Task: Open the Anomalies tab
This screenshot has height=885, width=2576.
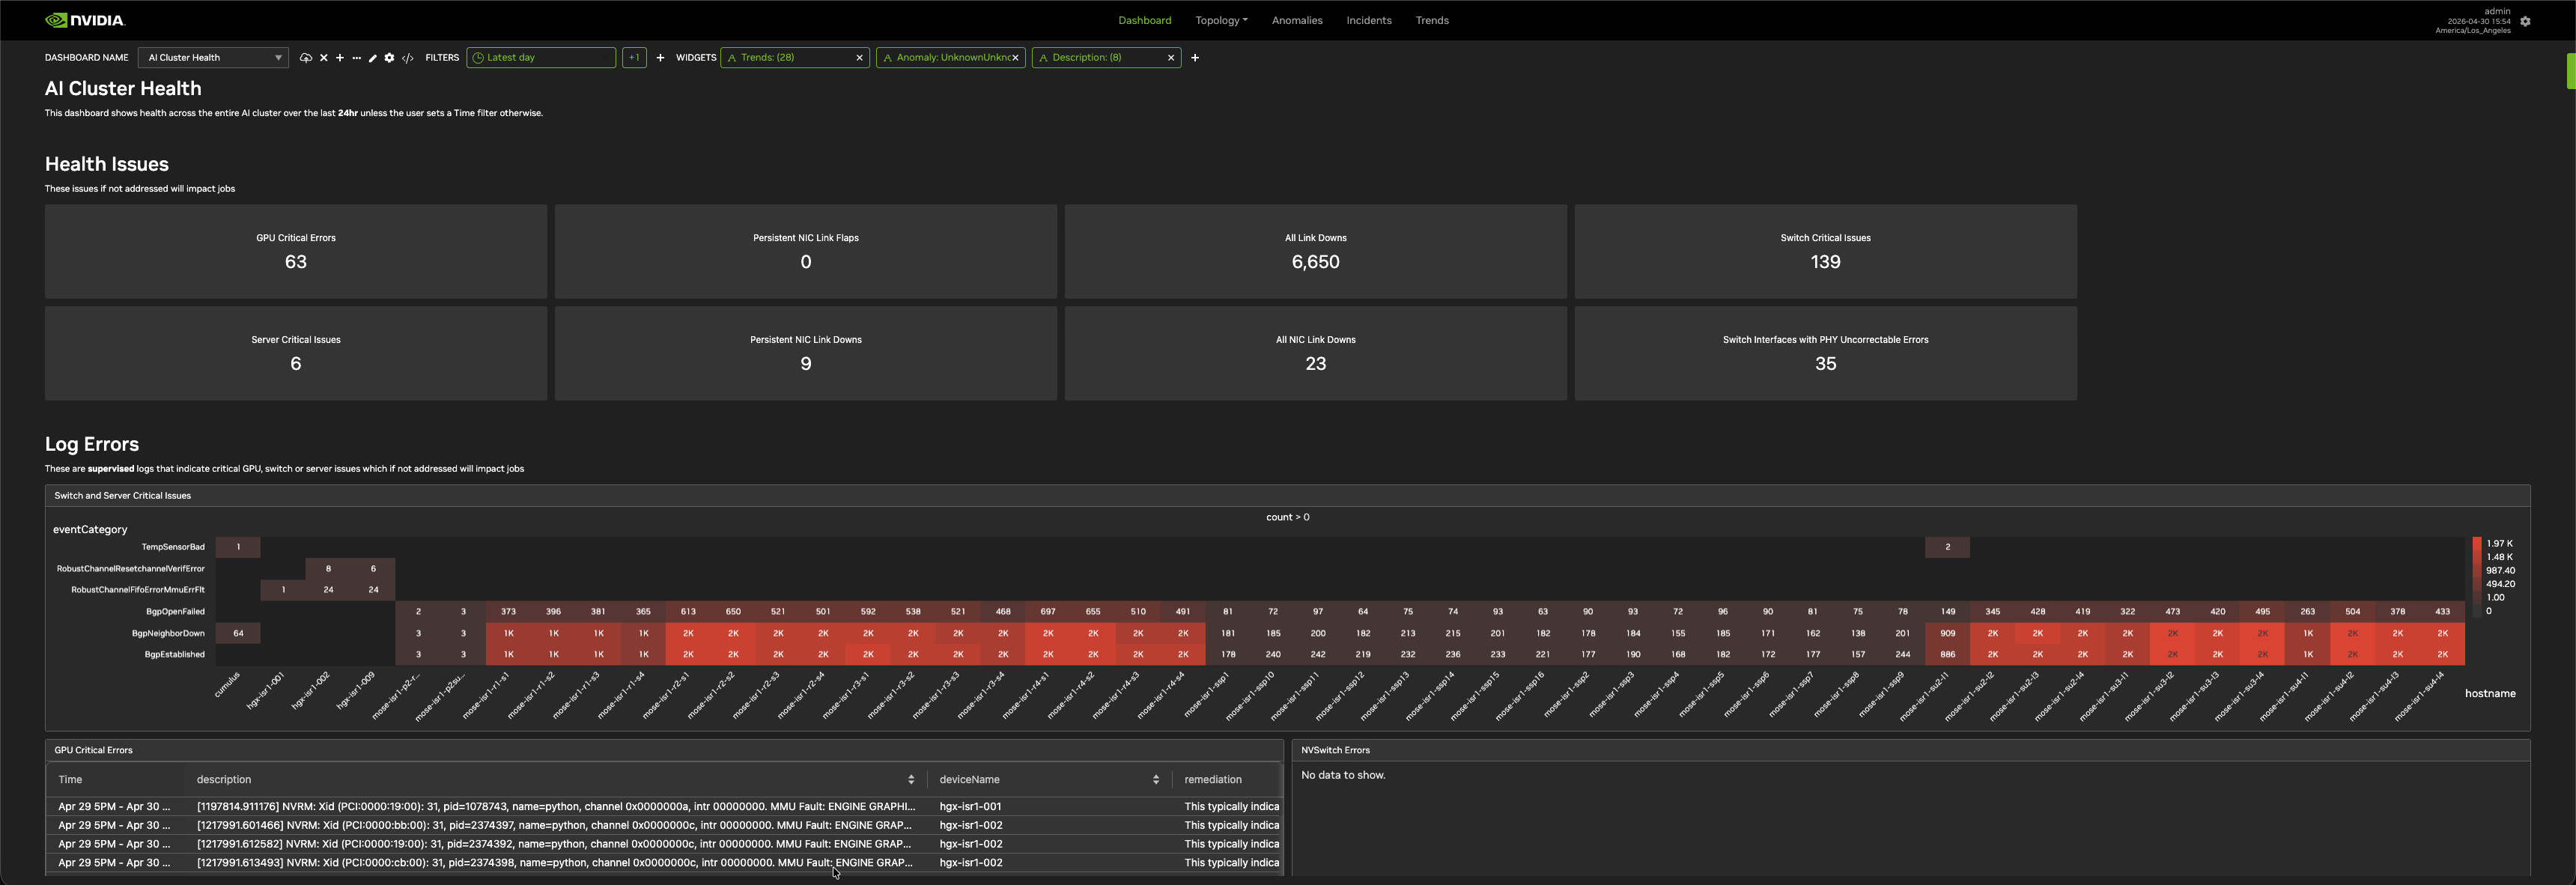Action: pos(1297,20)
